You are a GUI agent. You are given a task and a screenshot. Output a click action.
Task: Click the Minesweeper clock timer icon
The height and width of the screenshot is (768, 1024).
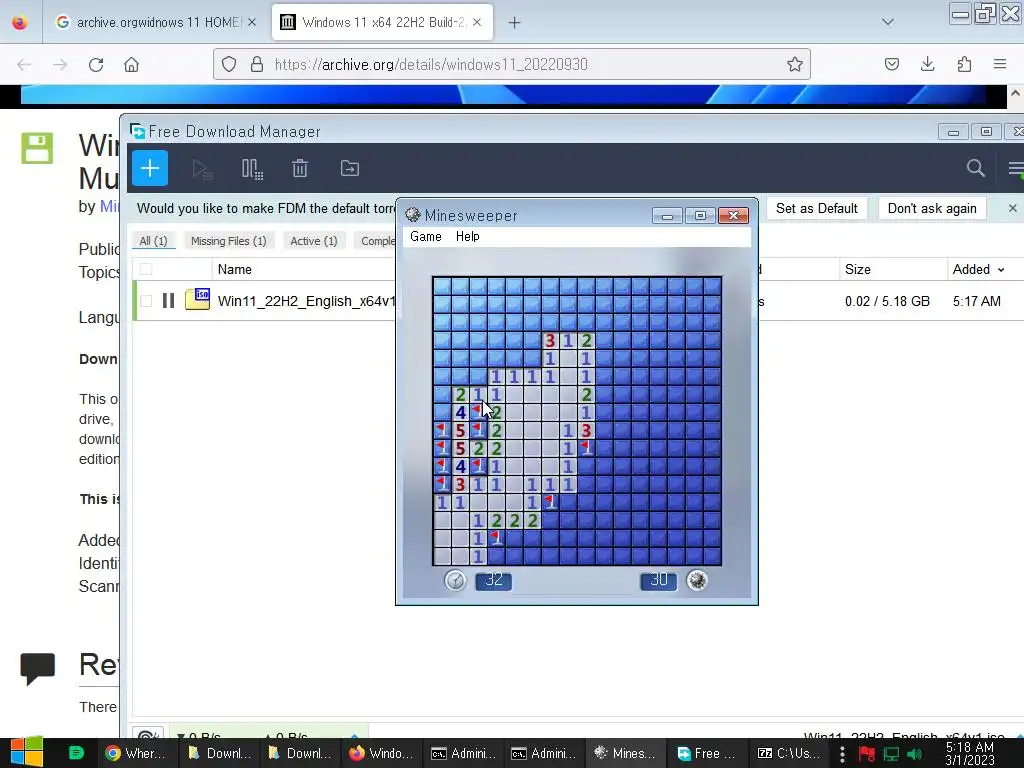point(455,580)
